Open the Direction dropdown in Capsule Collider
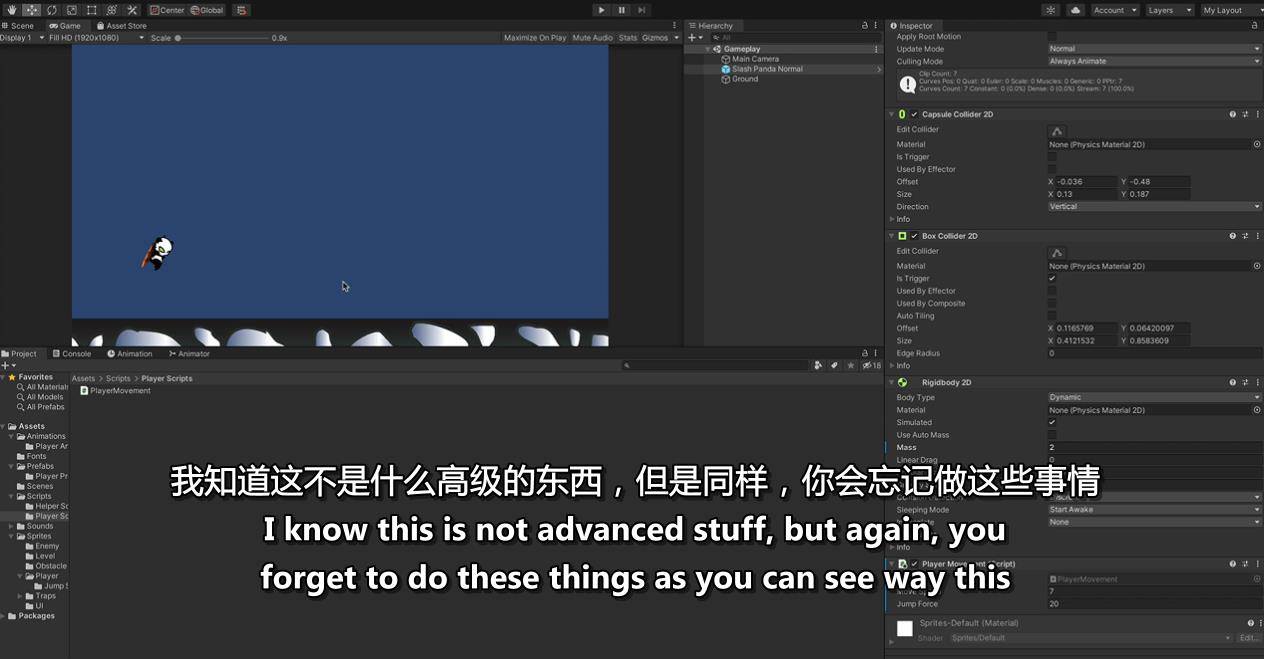This screenshot has height=659, width=1264. (1154, 207)
